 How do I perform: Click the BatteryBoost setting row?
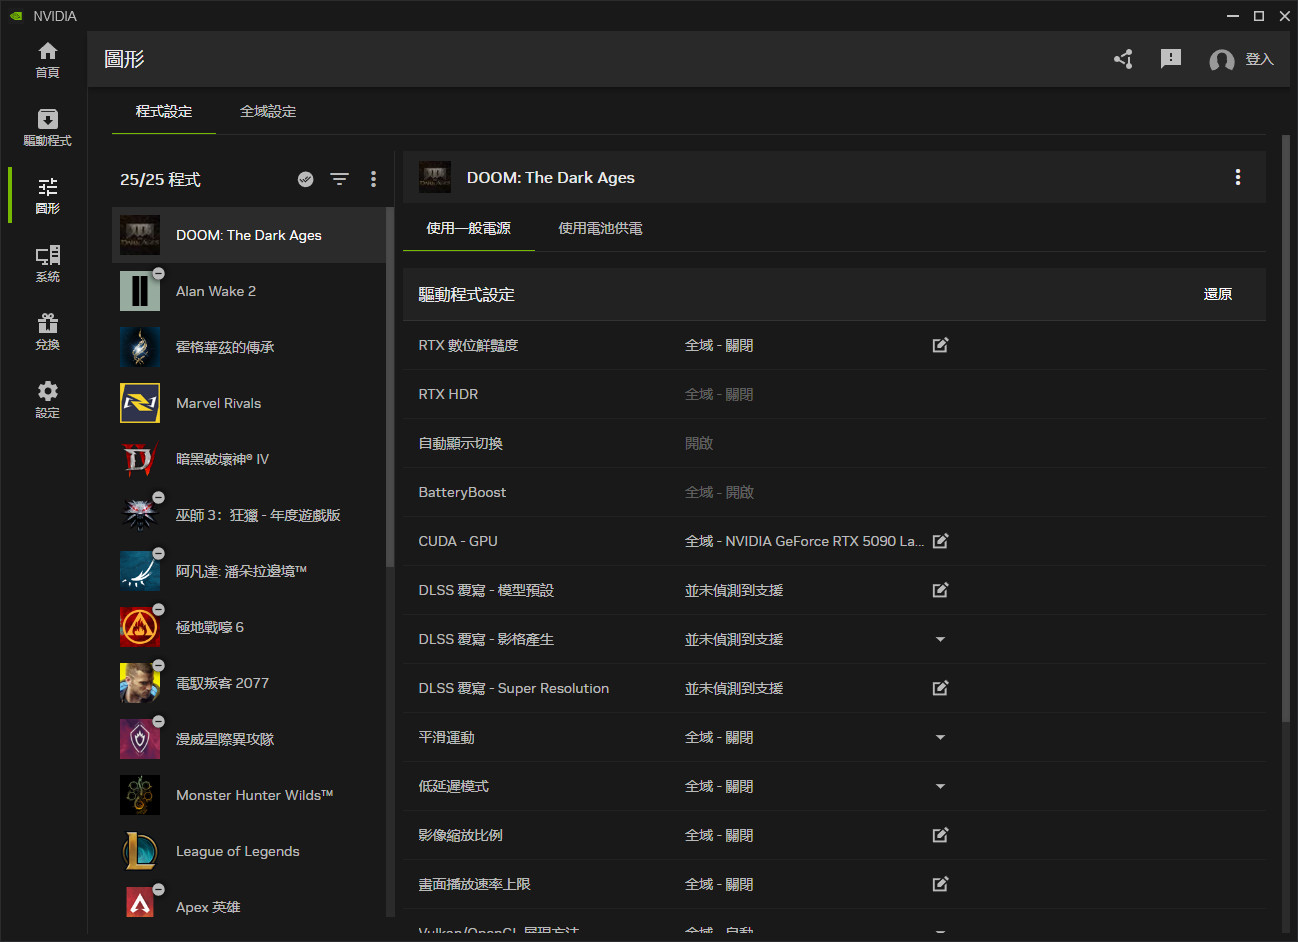coord(834,492)
